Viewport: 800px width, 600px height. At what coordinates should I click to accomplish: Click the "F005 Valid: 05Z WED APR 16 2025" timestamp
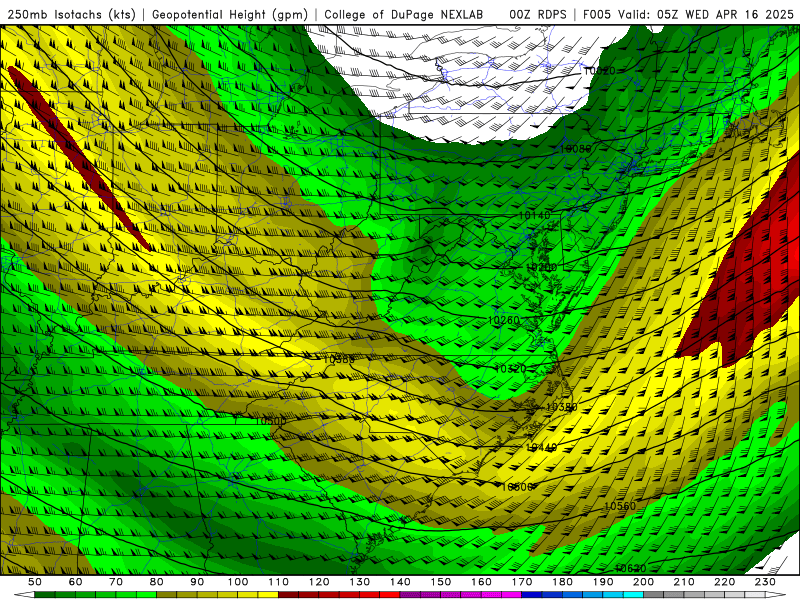(x=688, y=14)
